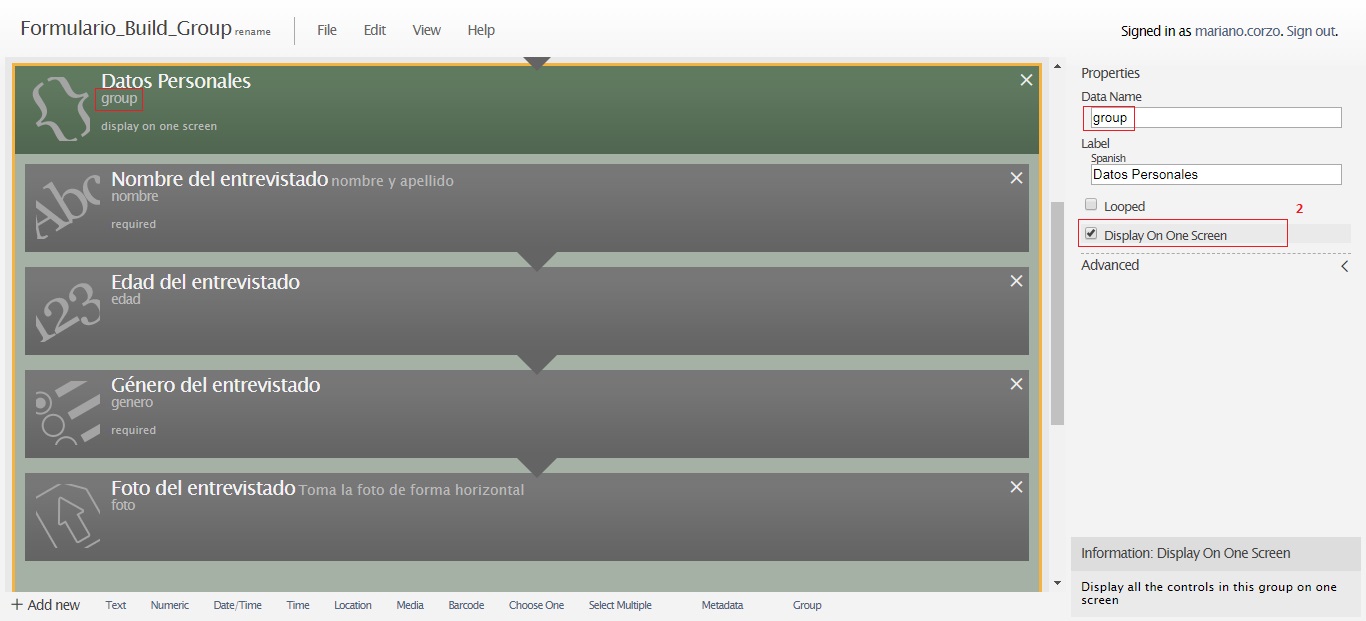
Task: Add a new Media control
Action: coord(410,605)
